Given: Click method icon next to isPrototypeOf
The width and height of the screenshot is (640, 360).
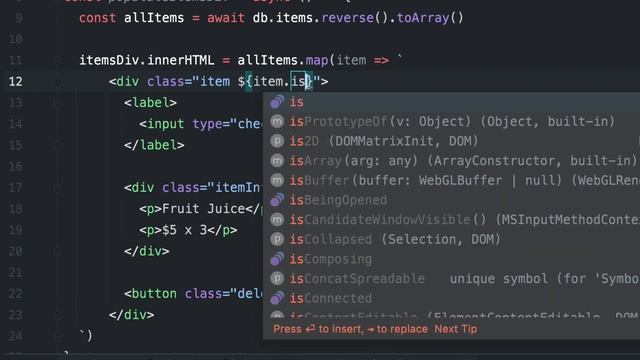Looking at the screenshot, I should point(277,121).
